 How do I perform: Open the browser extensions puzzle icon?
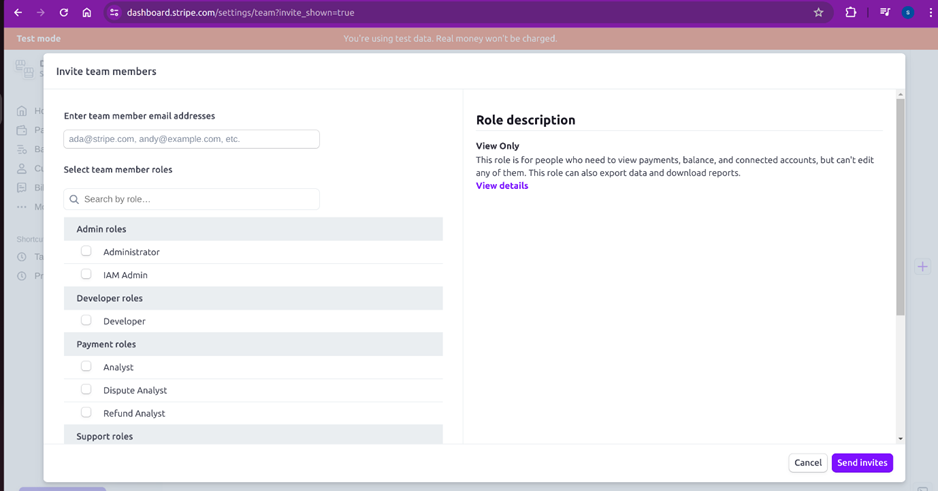tap(851, 13)
